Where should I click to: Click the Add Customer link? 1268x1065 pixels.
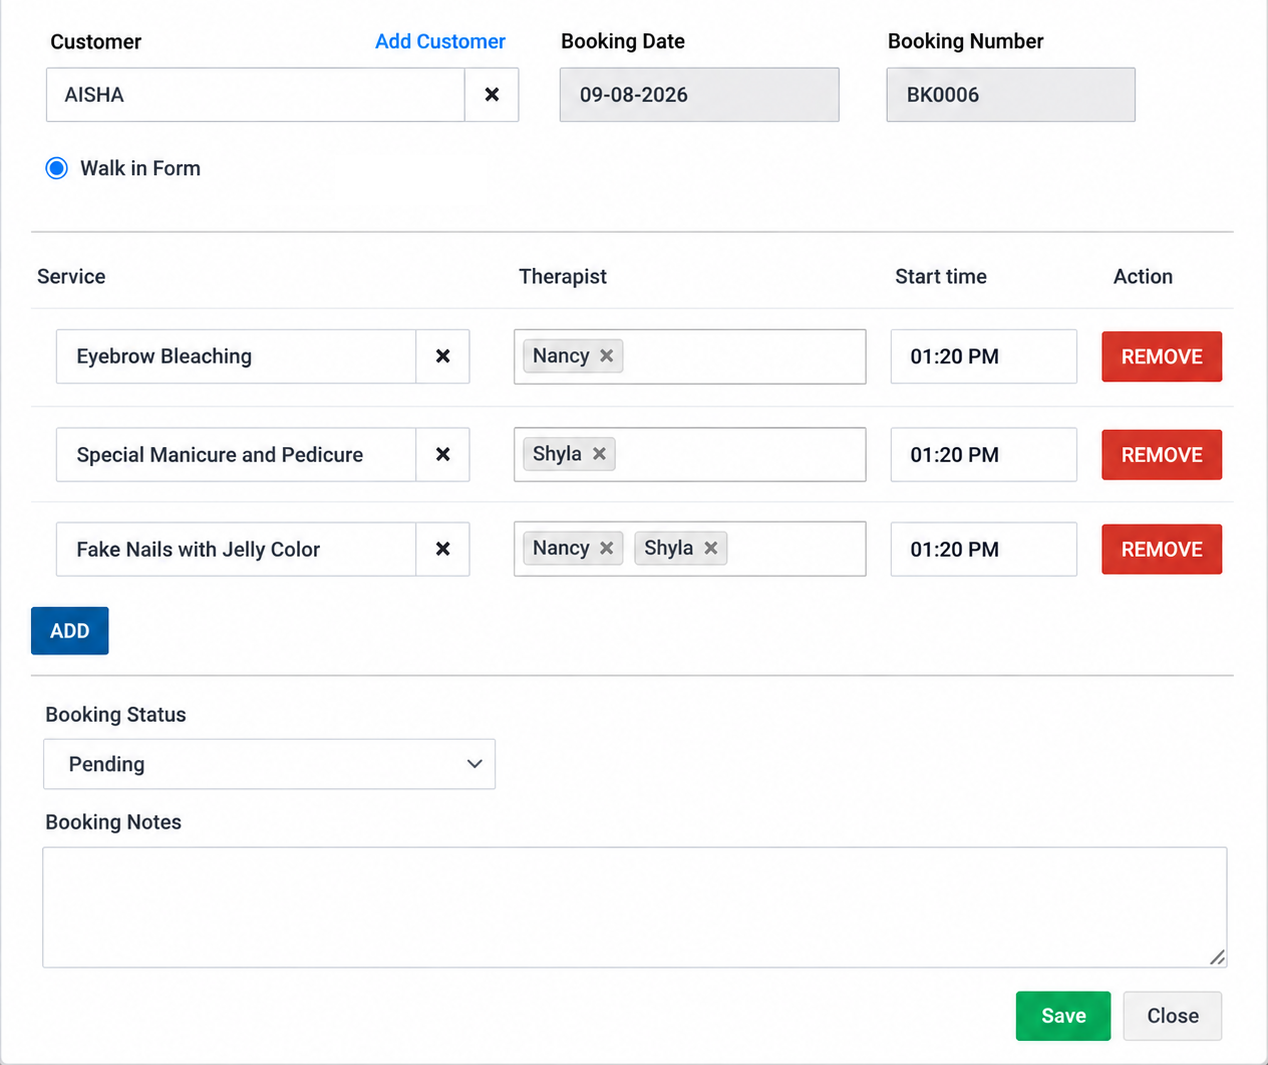[440, 41]
